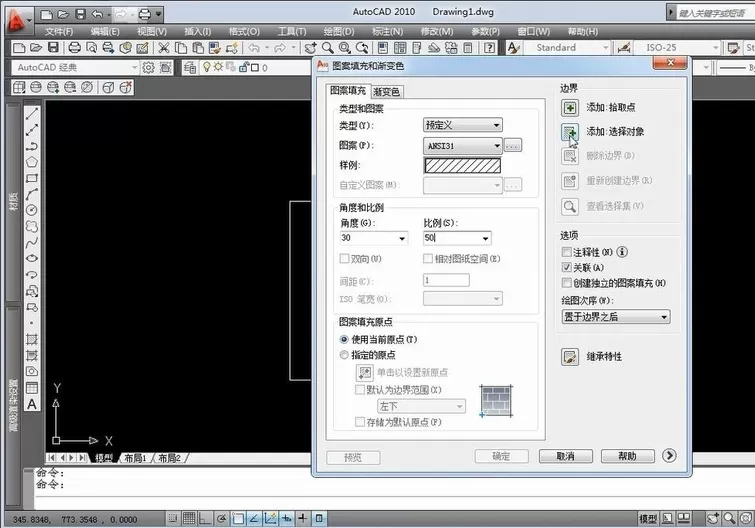Click the Save floppy icon in standard toolbar

coord(53,48)
